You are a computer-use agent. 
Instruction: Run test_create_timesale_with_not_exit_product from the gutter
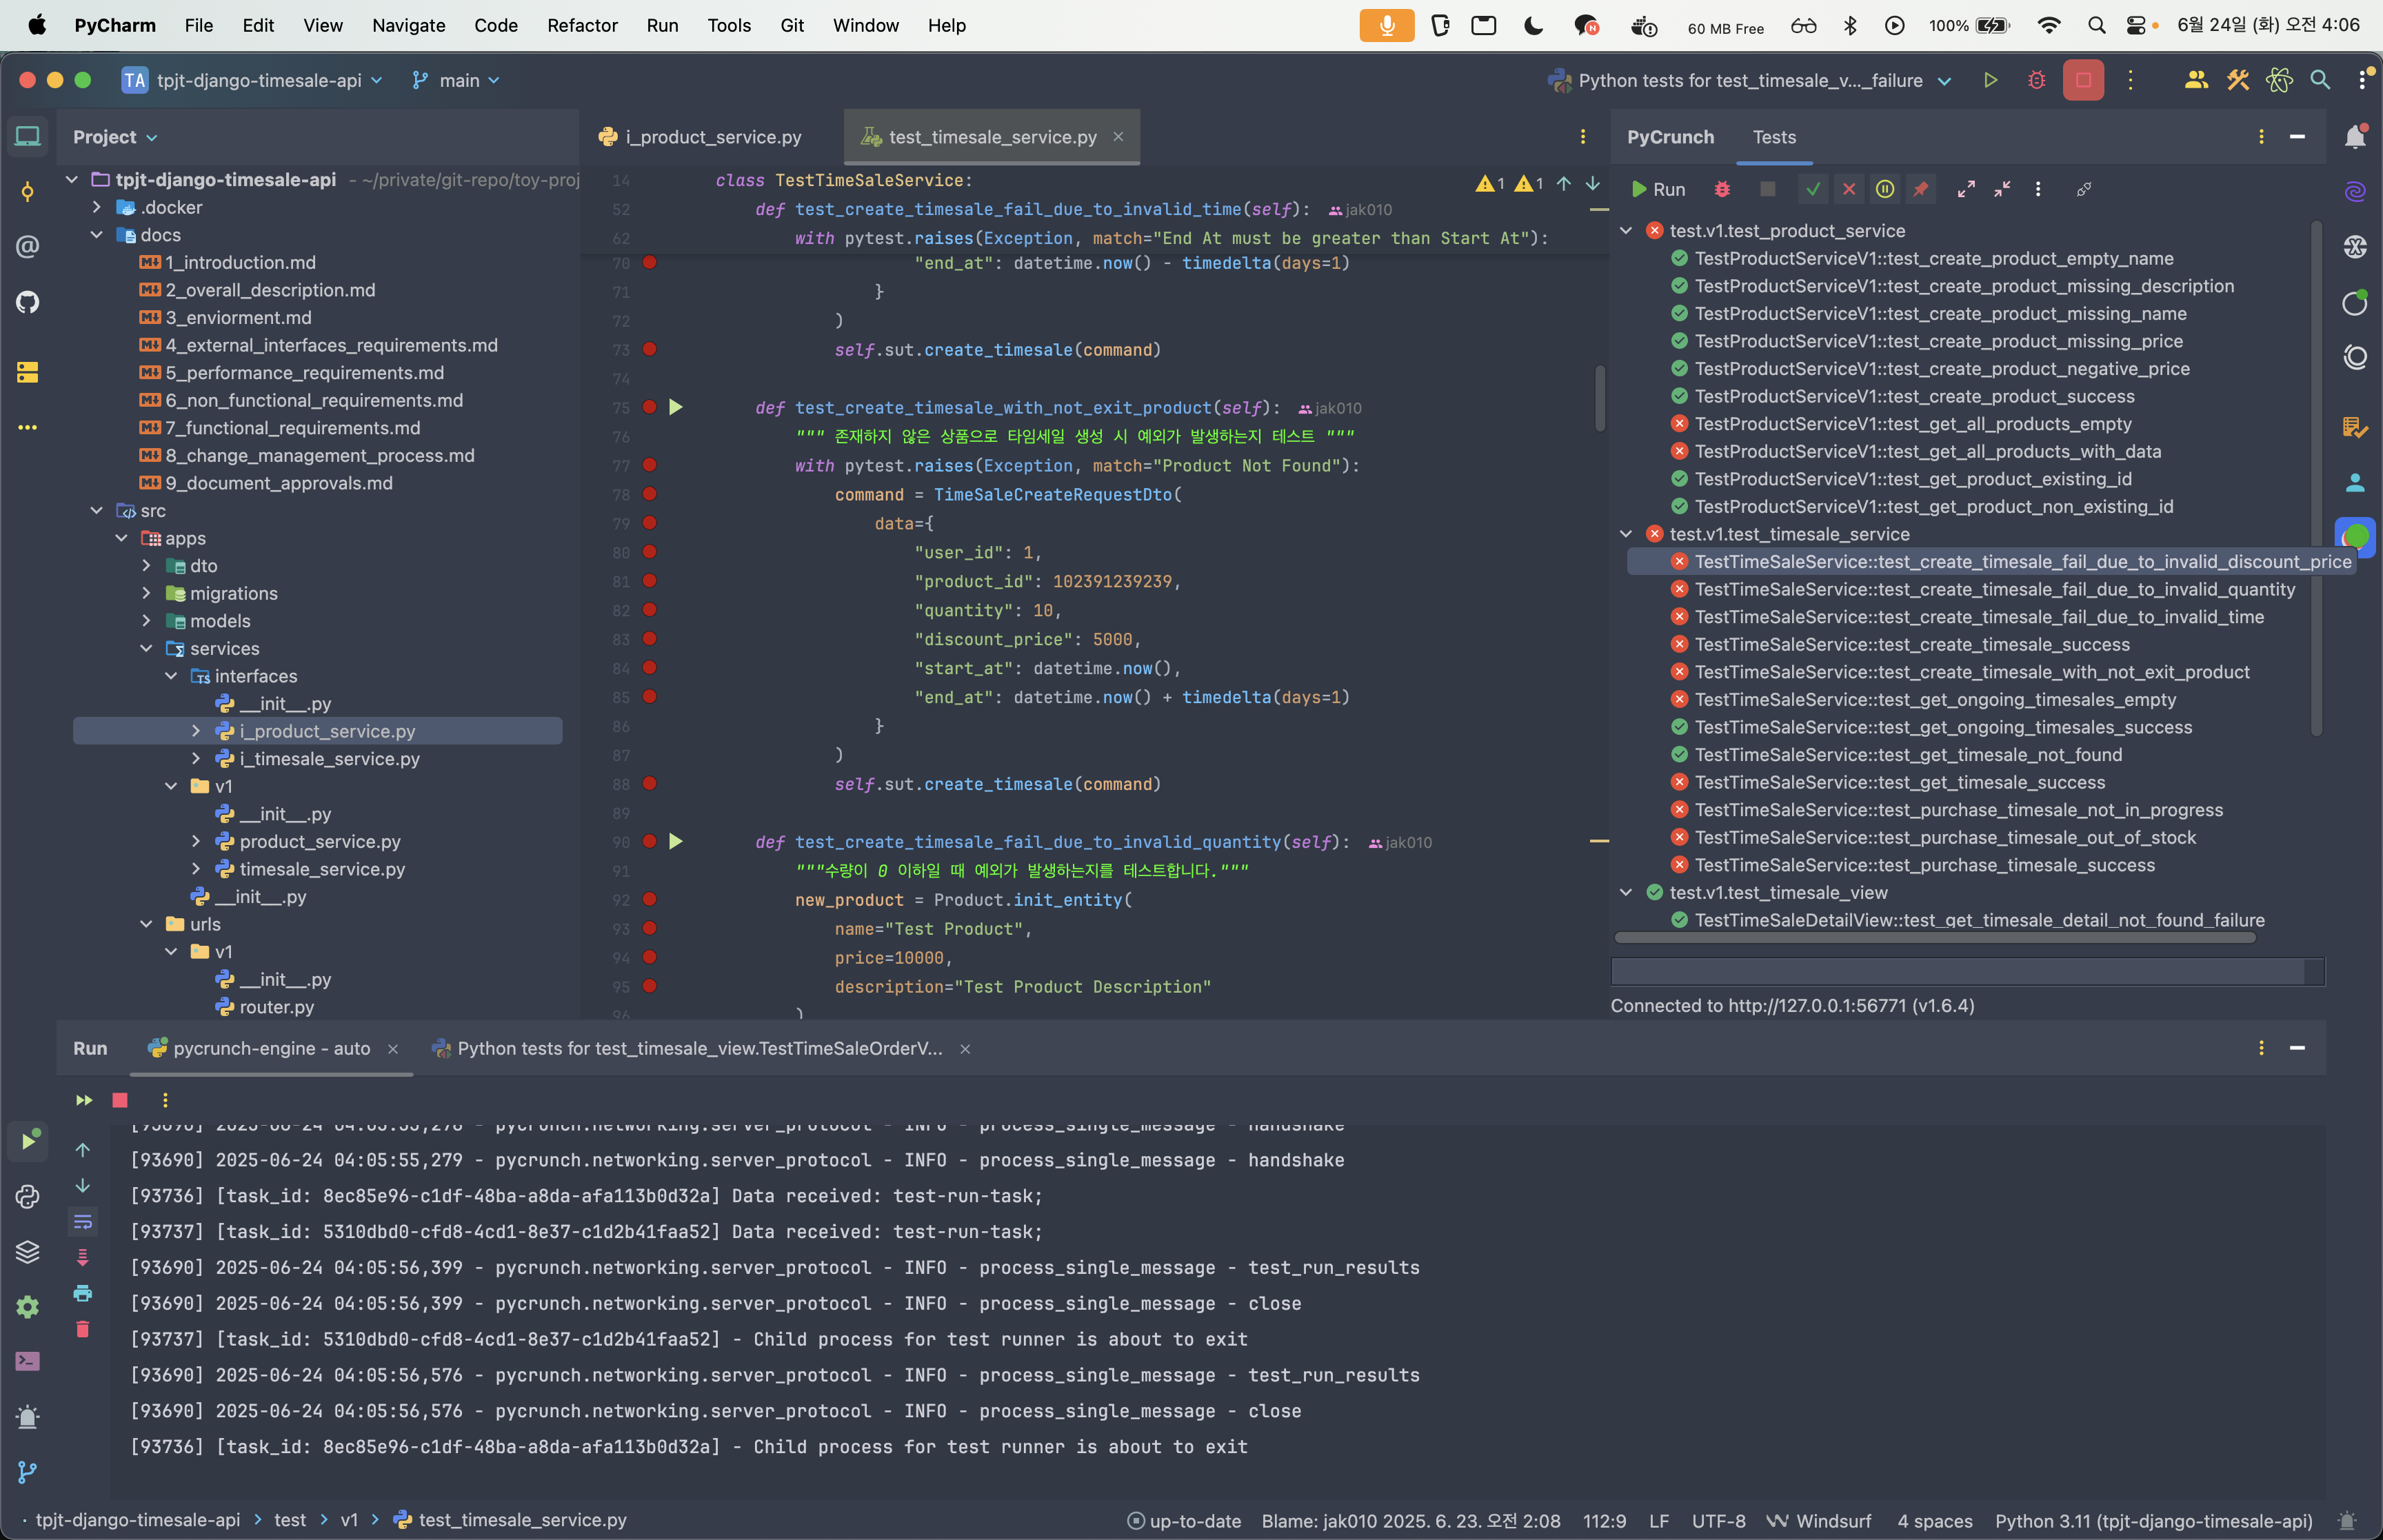click(x=676, y=407)
